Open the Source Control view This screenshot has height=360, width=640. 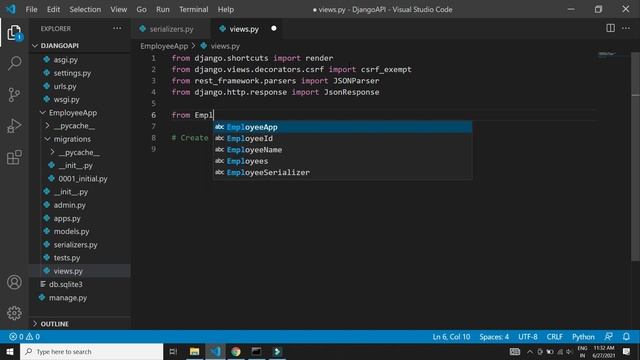pos(14,95)
